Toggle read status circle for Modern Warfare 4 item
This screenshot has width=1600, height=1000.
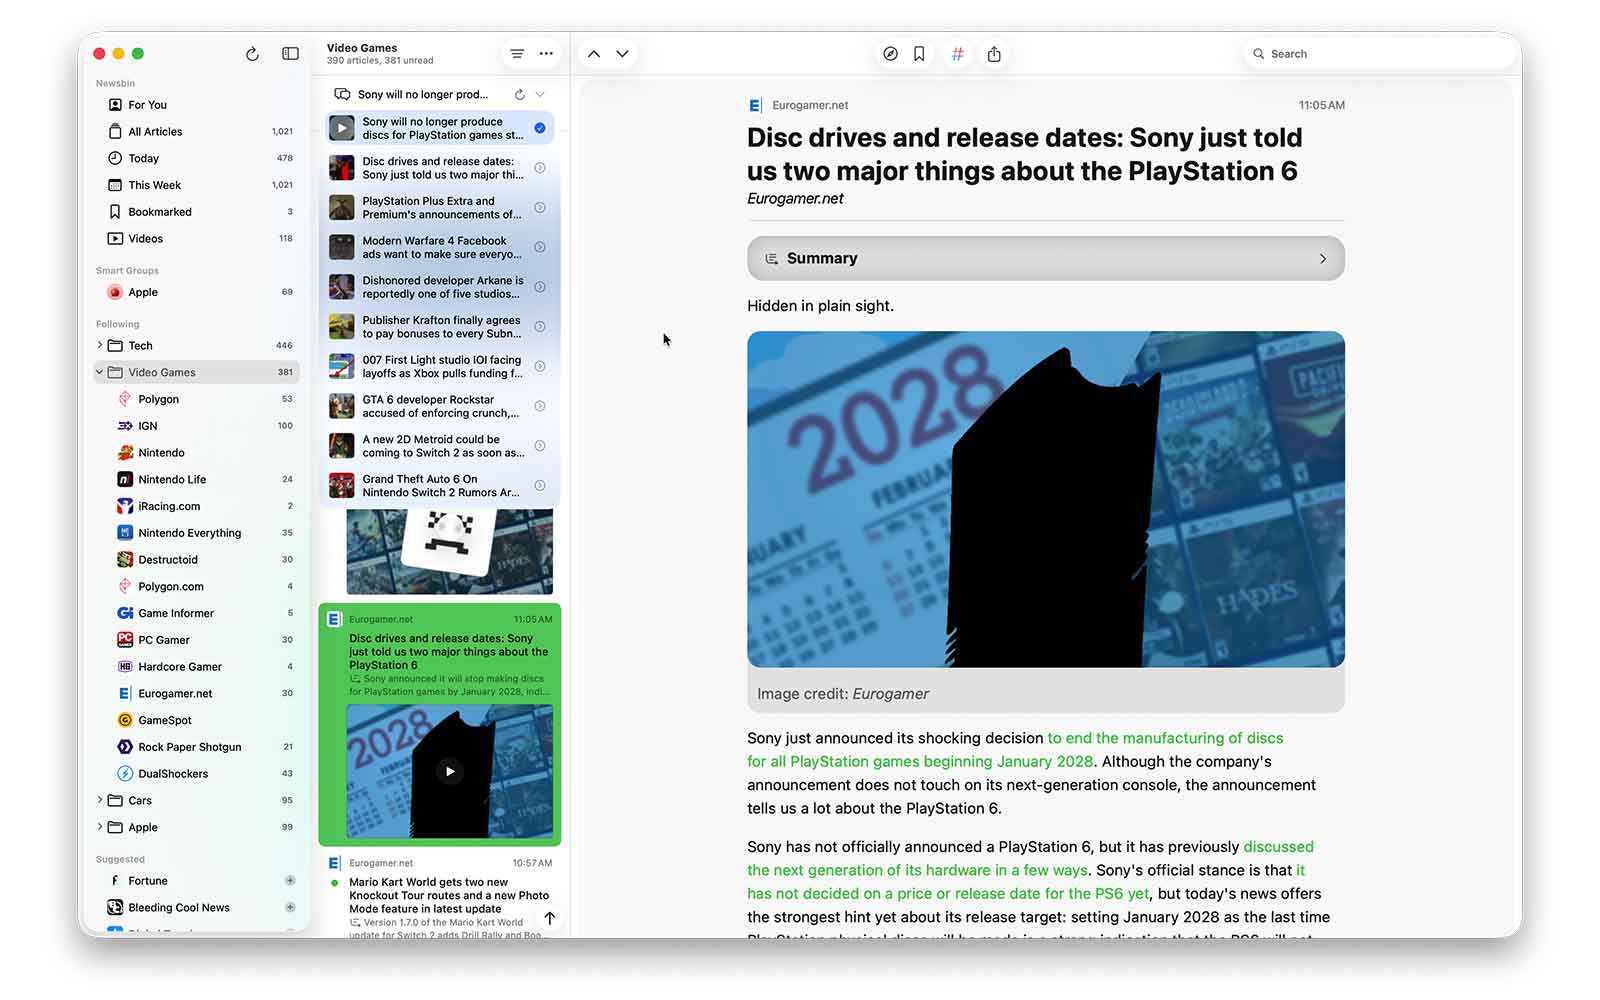tap(540, 247)
